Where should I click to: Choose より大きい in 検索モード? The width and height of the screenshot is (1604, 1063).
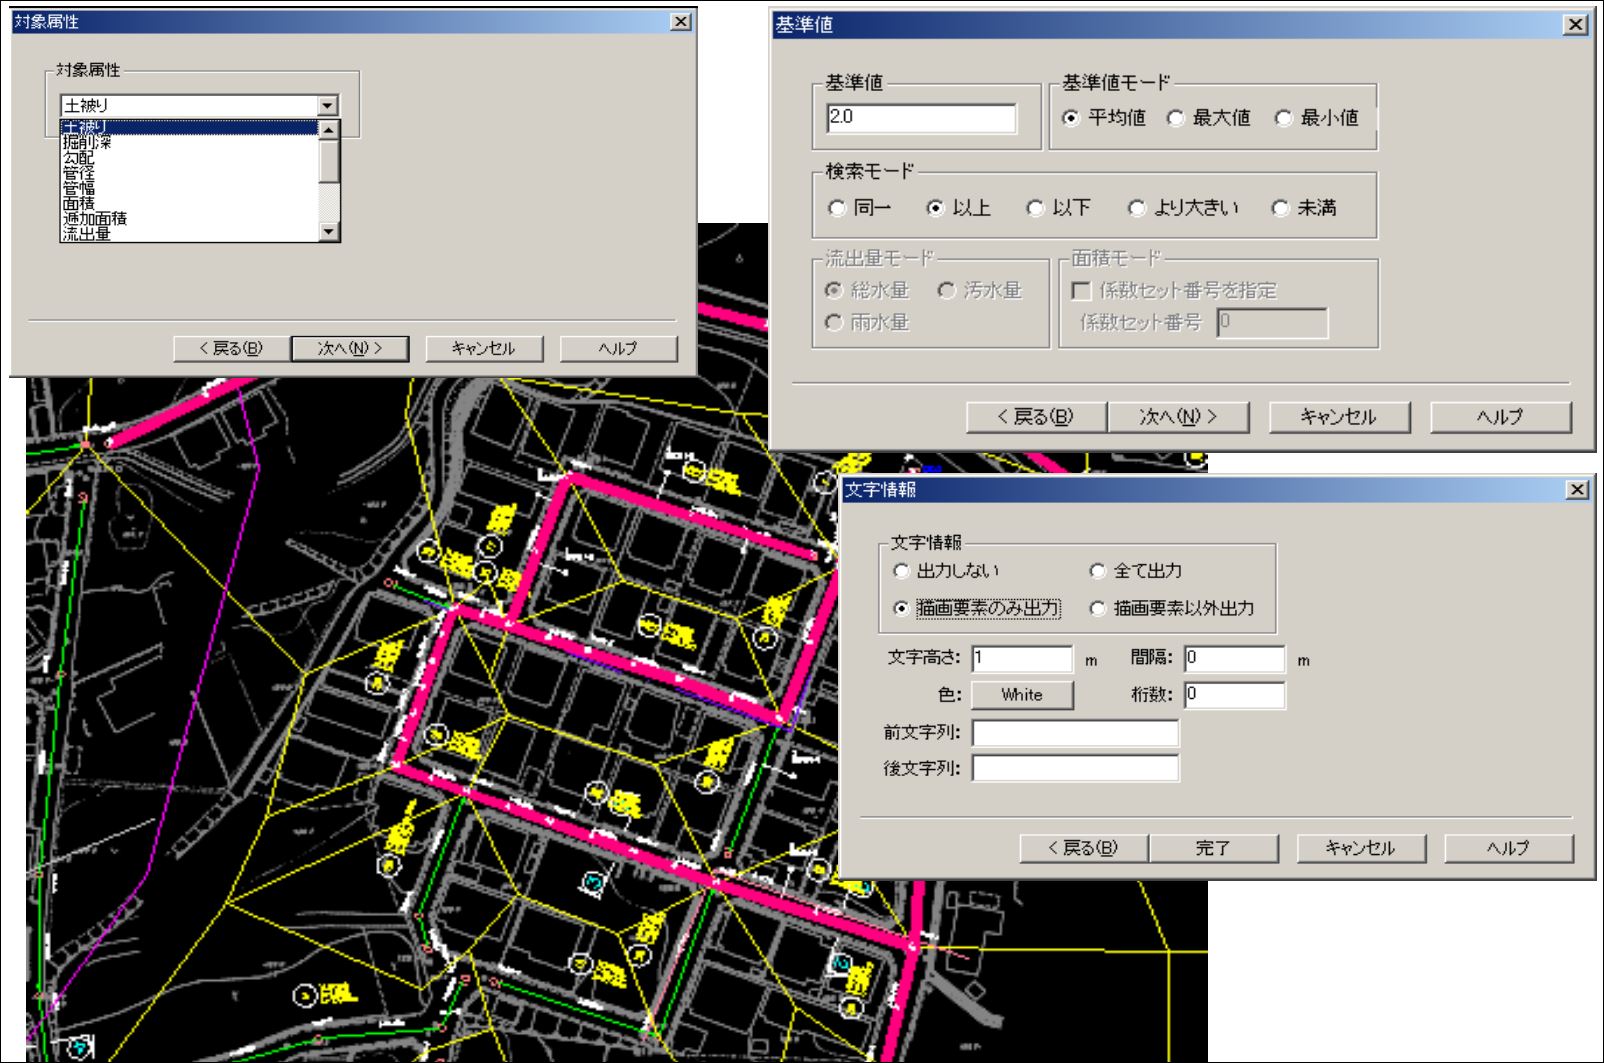1136,206
